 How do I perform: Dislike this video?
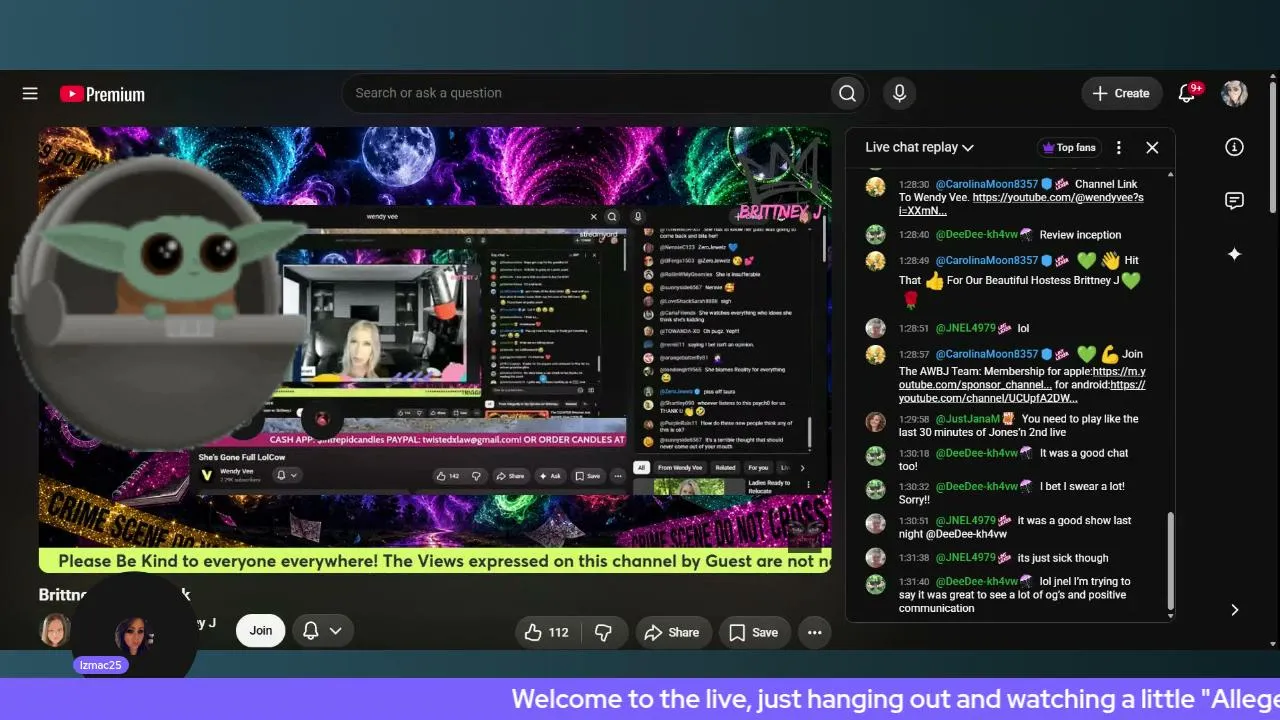click(x=603, y=632)
